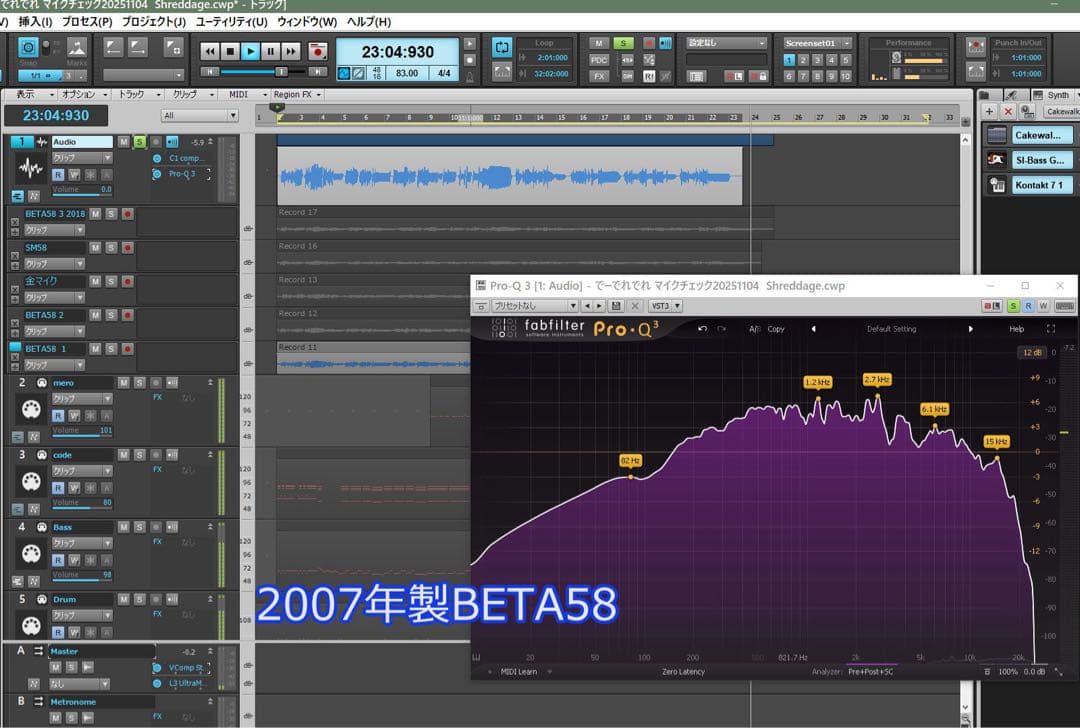Enable Loop mode in the transport module
The height and width of the screenshot is (728, 1080).
click(502, 45)
